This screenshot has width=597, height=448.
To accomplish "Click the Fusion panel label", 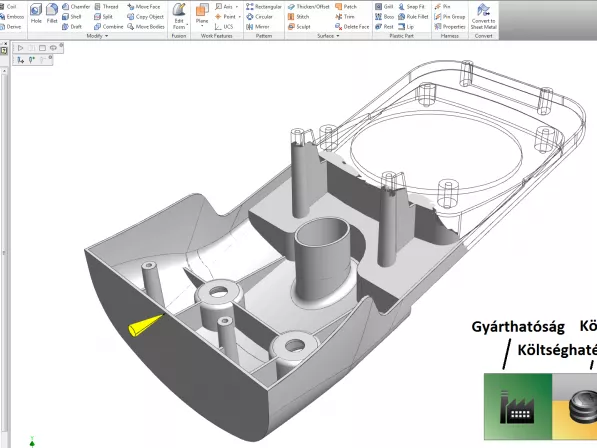I will (179, 36).
